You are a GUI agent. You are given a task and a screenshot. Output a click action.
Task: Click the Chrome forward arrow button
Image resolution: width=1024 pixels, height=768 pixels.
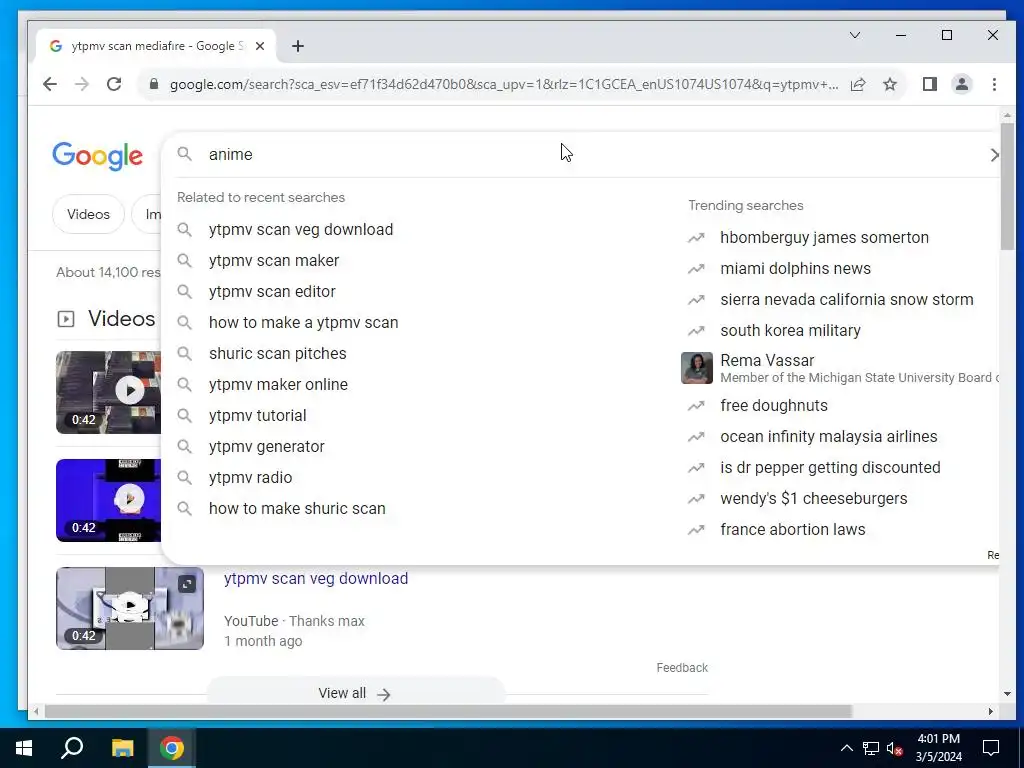pos(82,84)
